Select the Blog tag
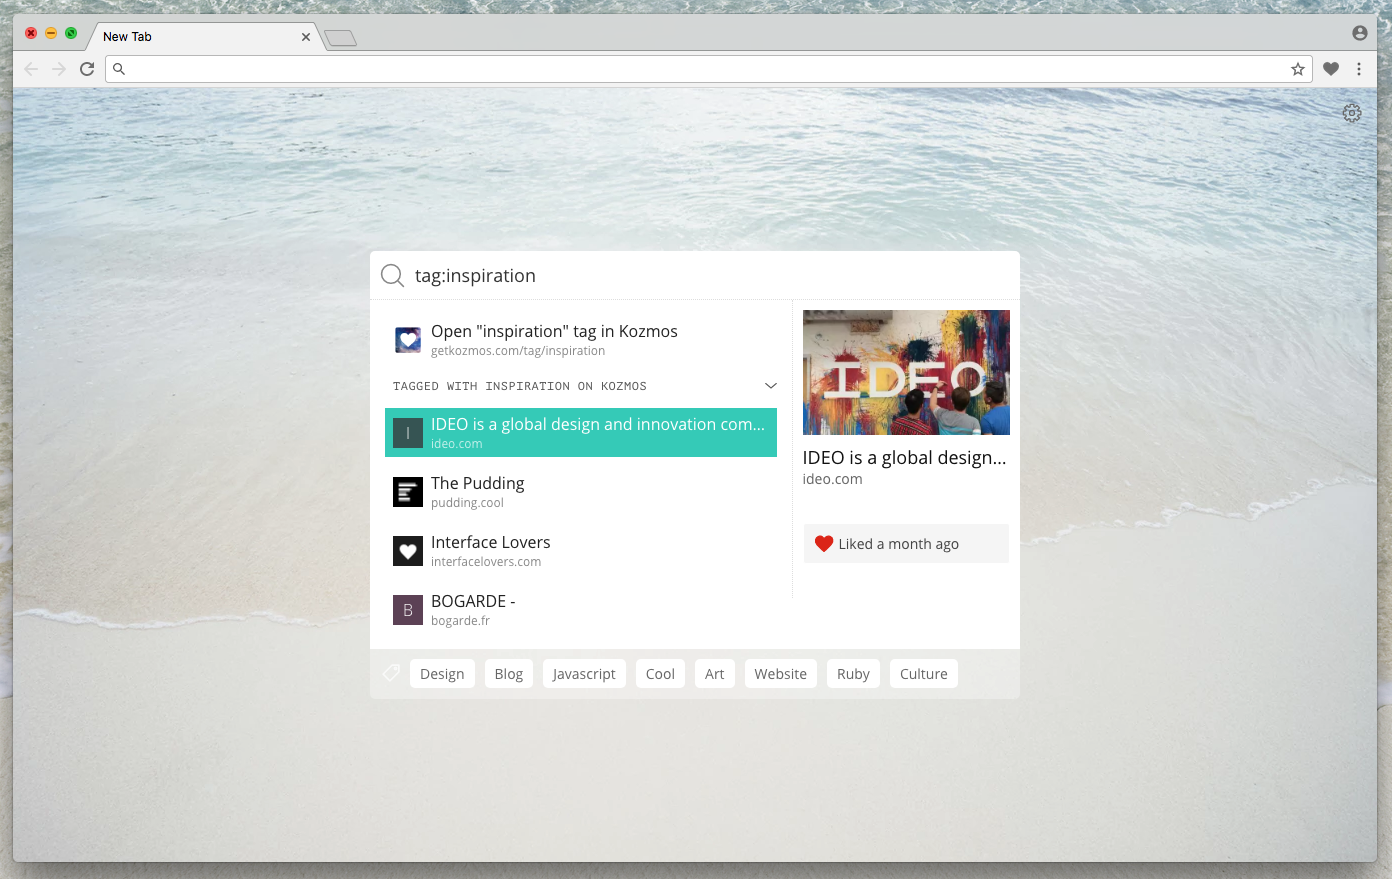1392x879 pixels. (x=509, y=674)
